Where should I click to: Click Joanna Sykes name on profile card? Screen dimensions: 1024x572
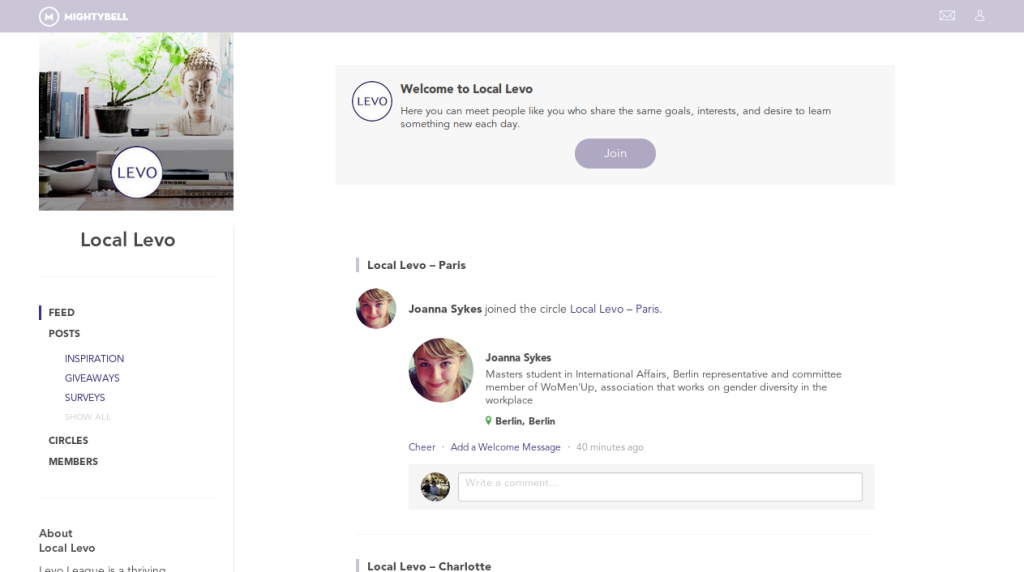[518, 358]
